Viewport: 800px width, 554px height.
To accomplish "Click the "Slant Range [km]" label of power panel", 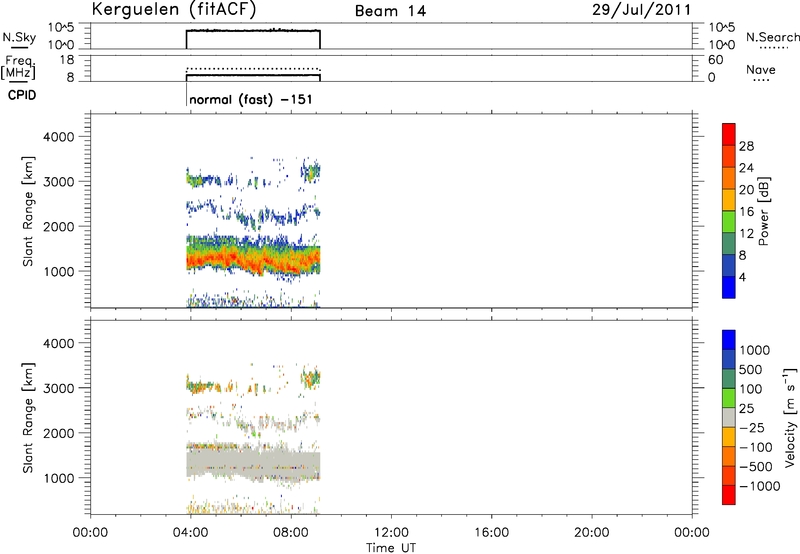I will pyautogui.click(x=28, y=211).
